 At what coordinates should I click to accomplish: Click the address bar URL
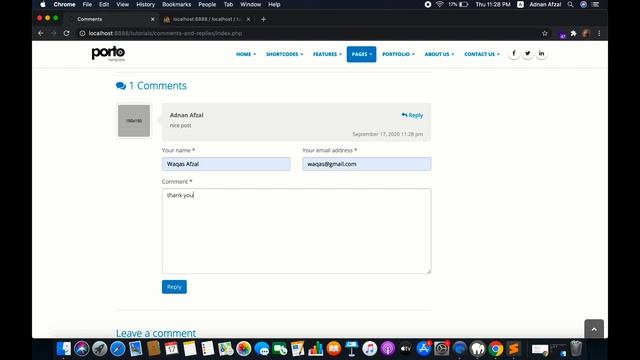coord(165,33)
